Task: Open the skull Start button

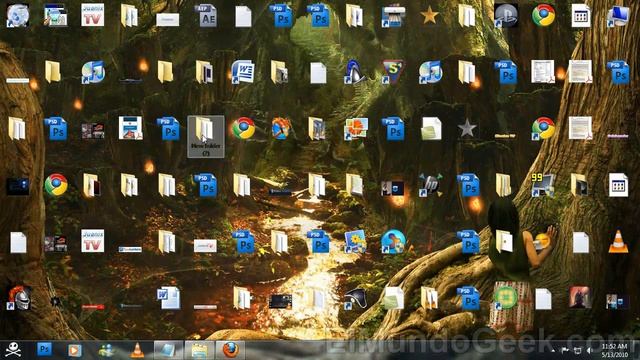Action: click(x=13, y=350)
